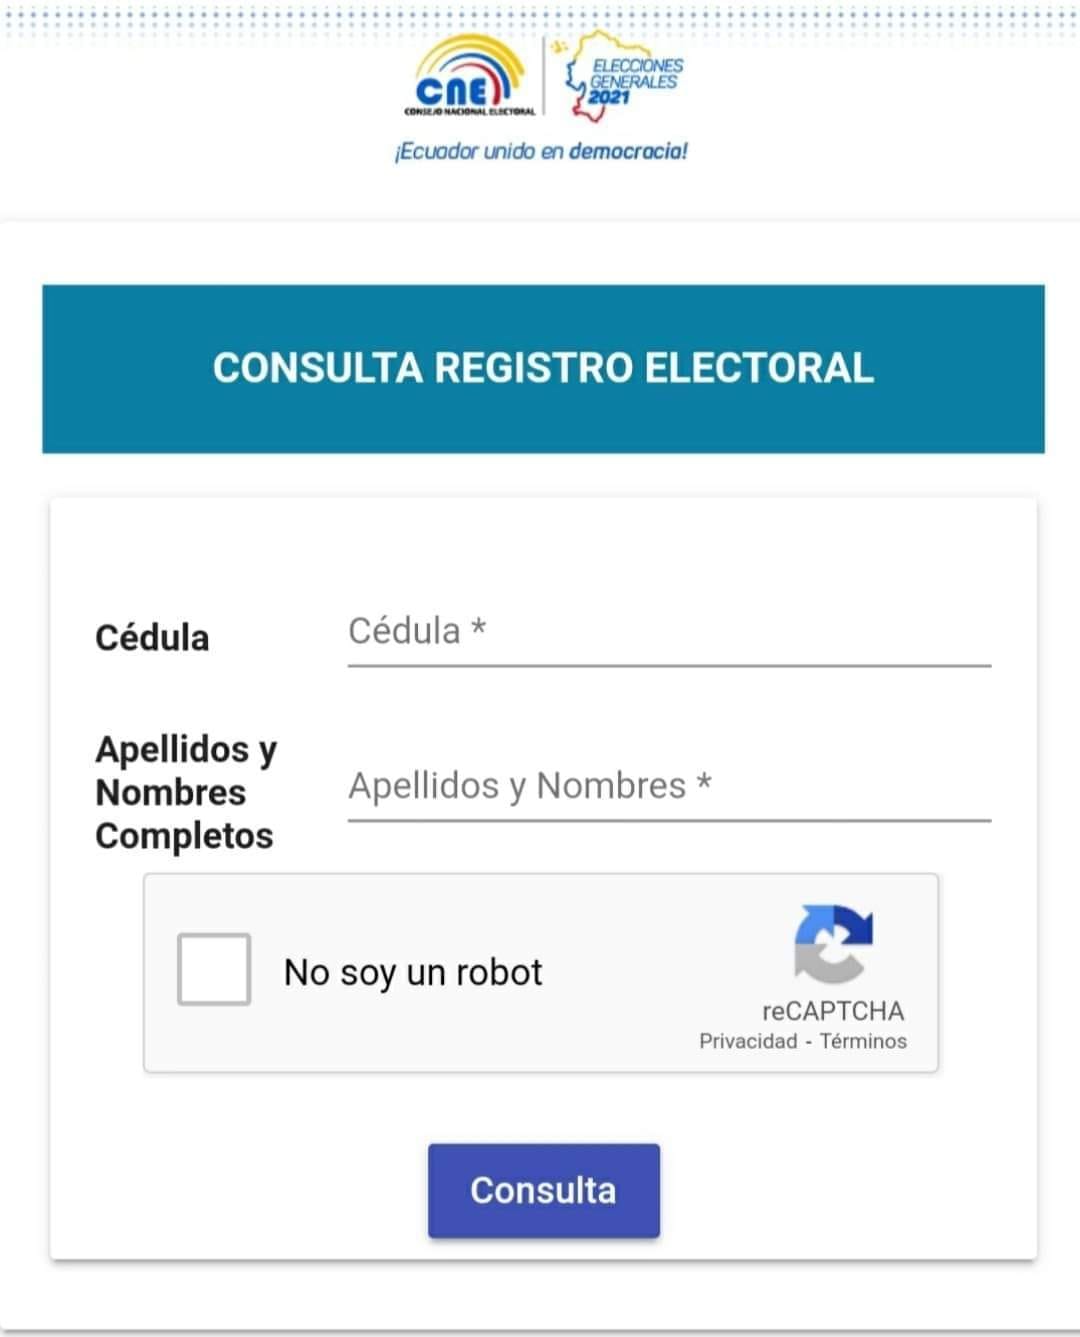Focus the Cédula input field

pos(668,632)
